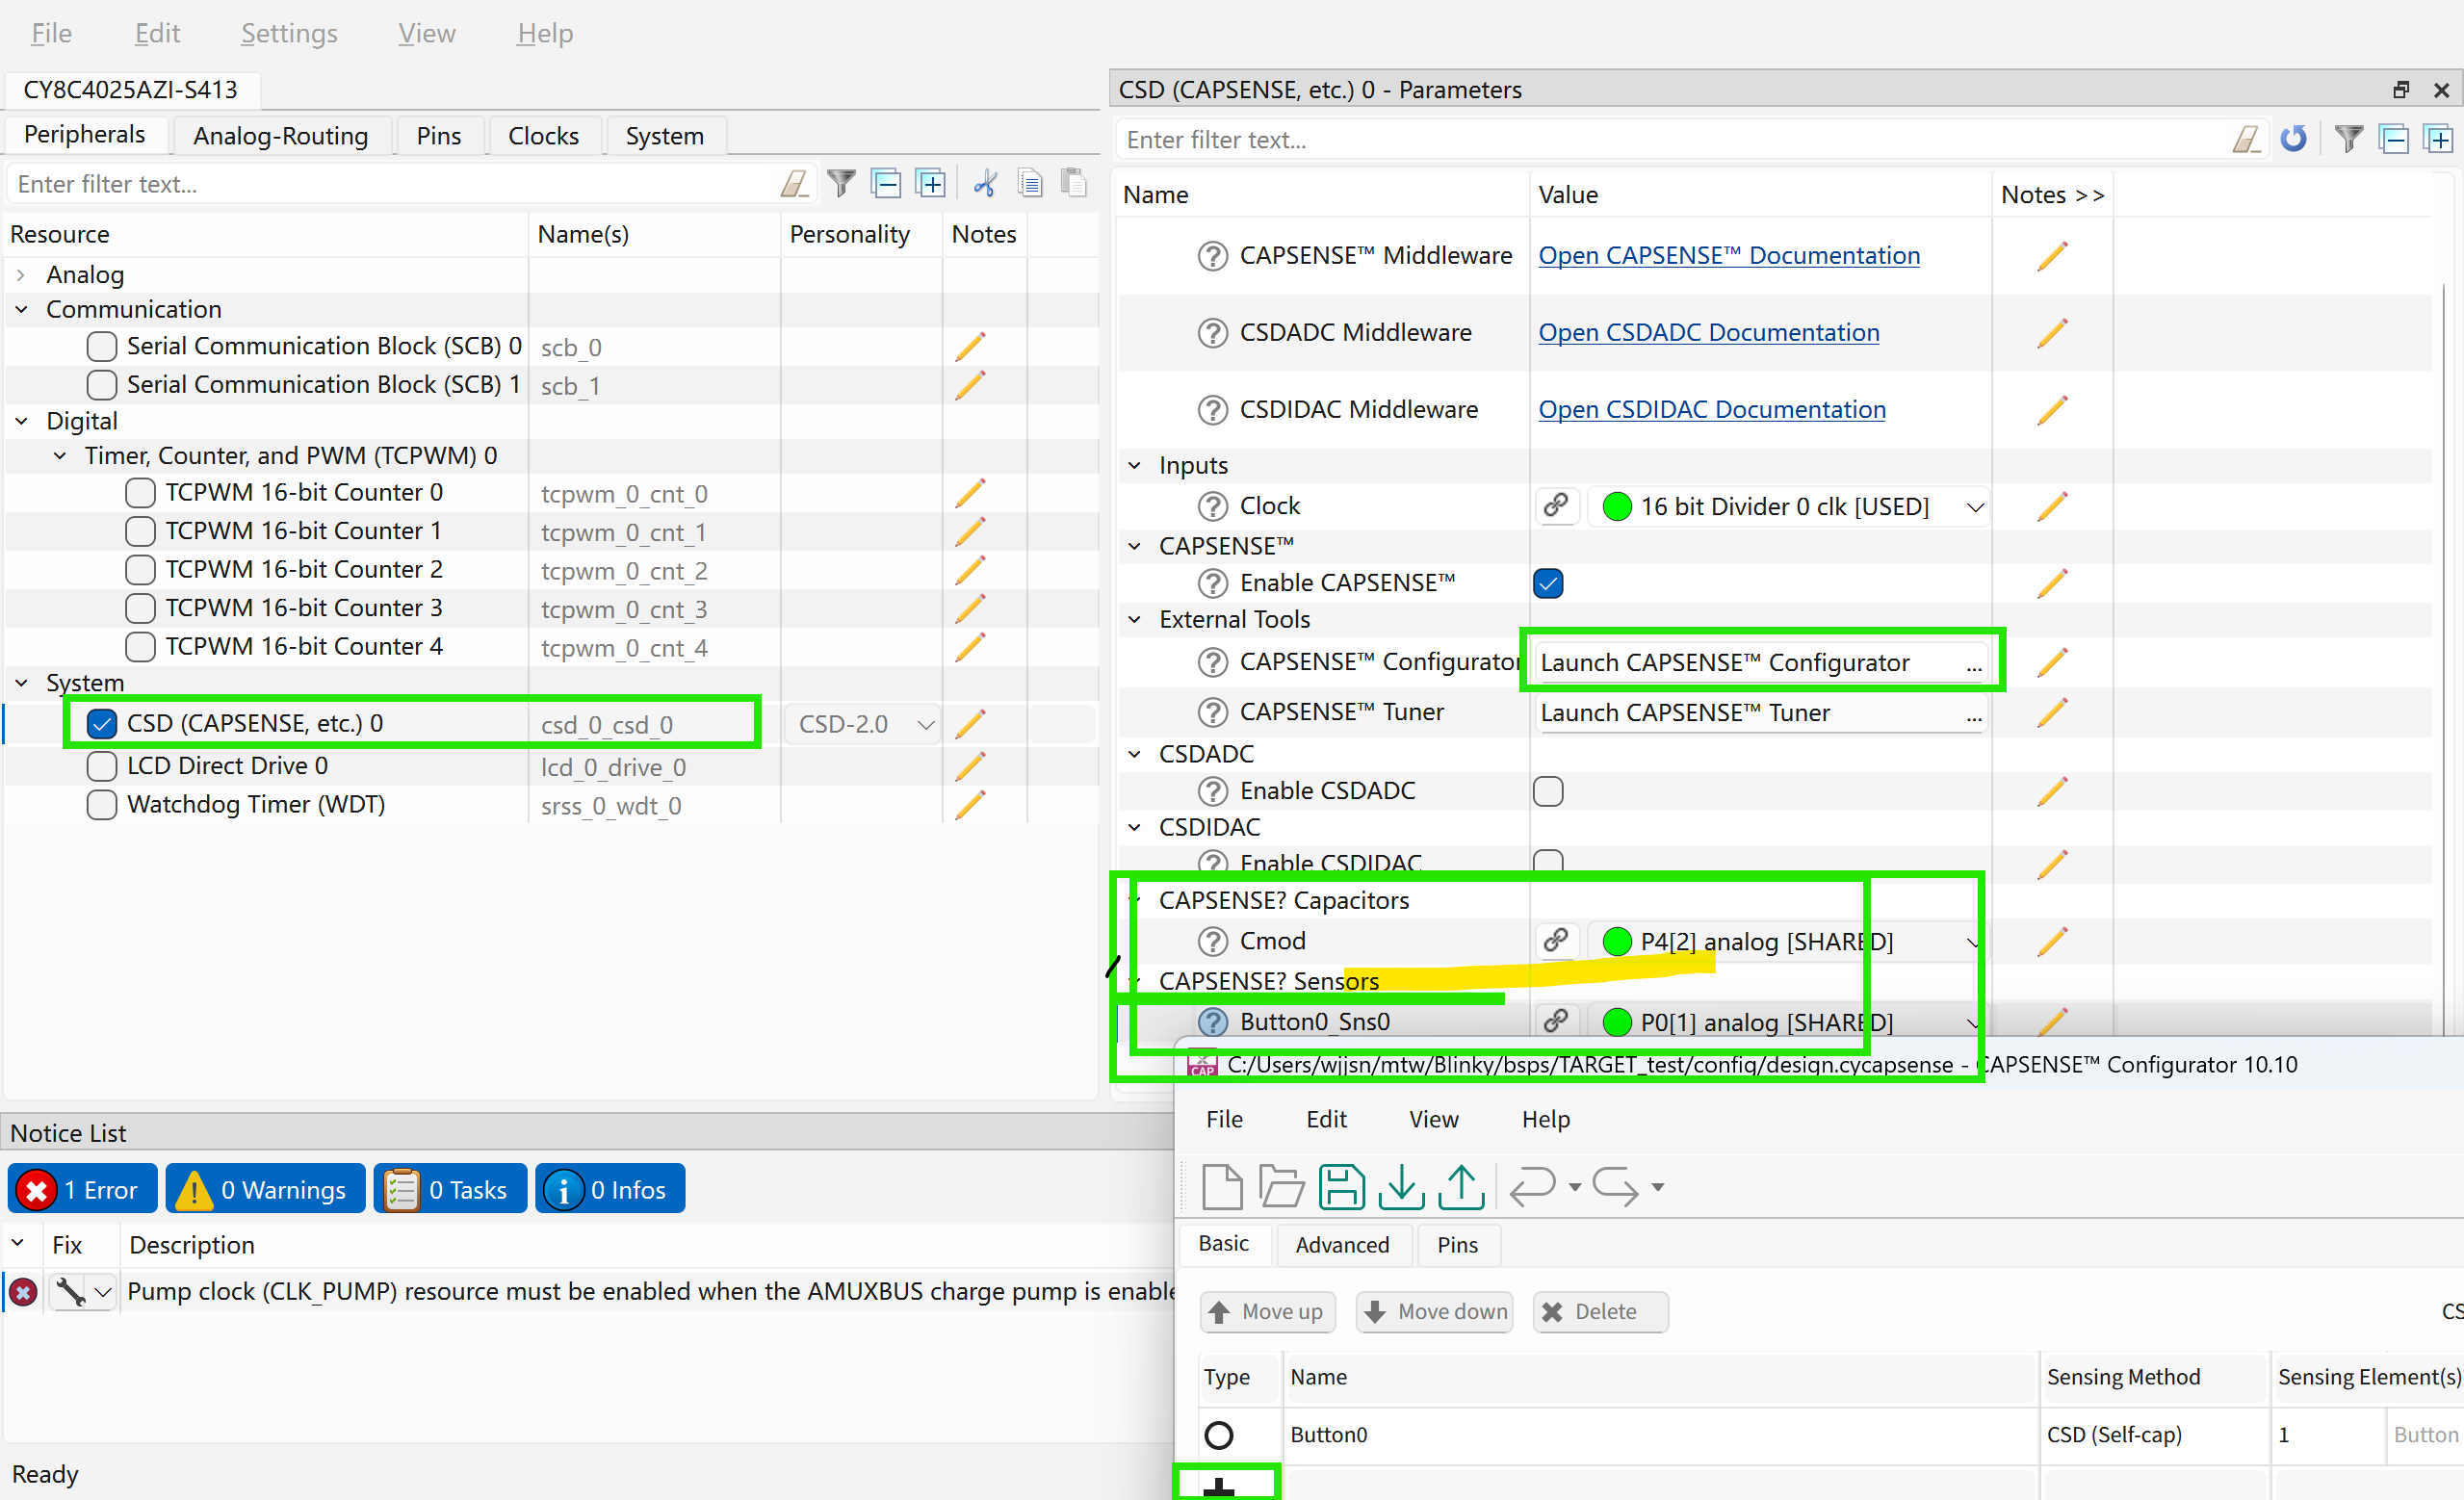Check TCPWM 16-bit Counter 3
2464x1500 pixels.
point(140,608)
